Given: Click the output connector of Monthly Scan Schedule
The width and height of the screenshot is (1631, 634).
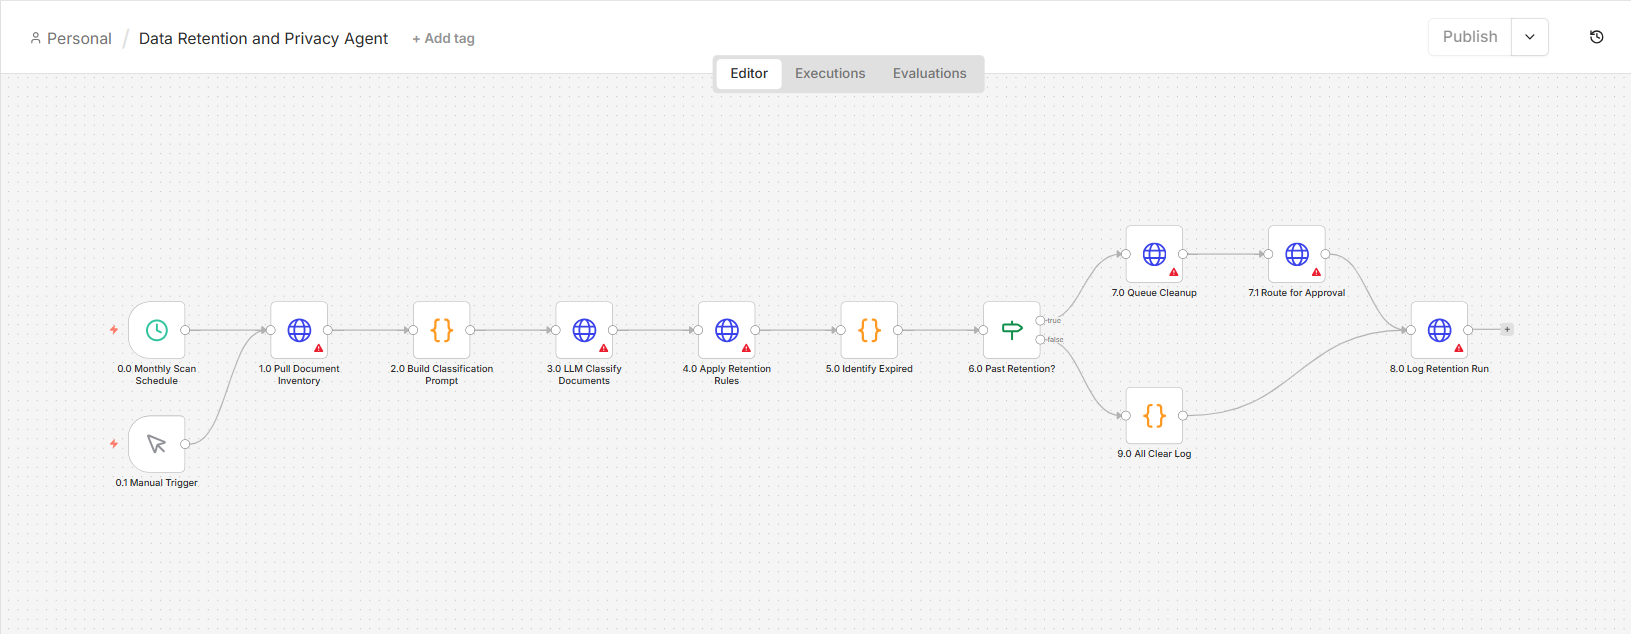Looking at the screenshot, I should (185, 330).
